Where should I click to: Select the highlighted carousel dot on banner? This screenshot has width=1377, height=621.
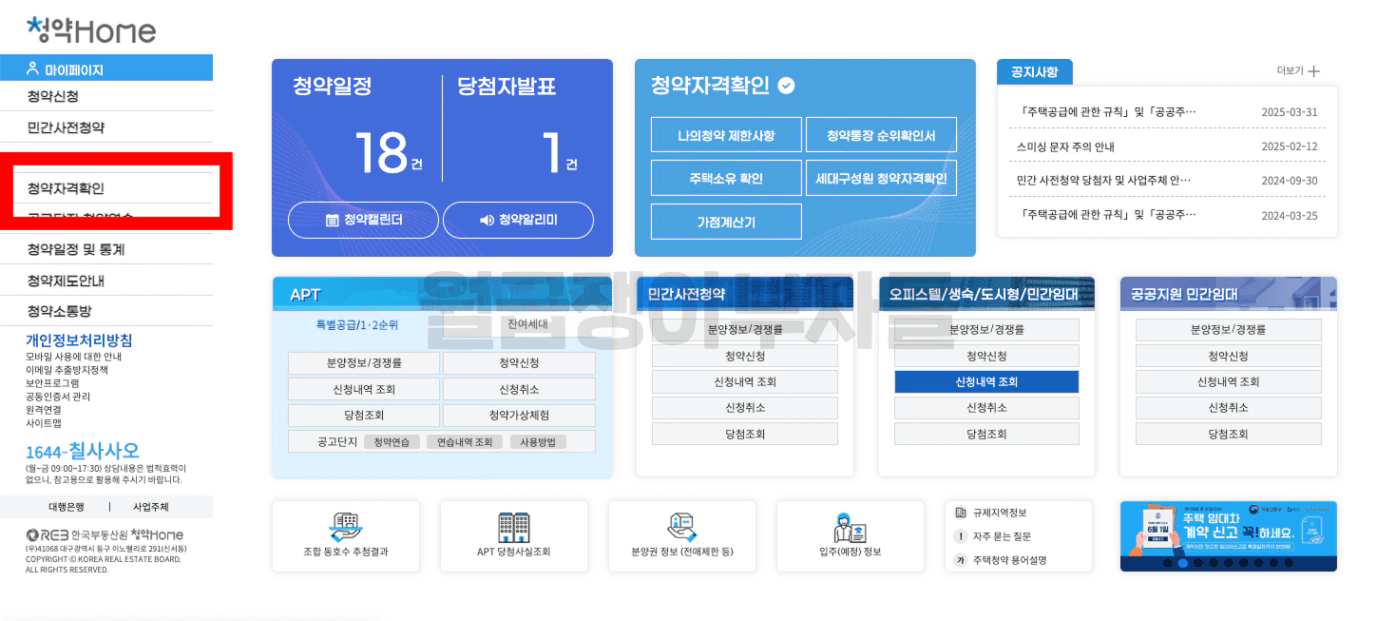1183,563
